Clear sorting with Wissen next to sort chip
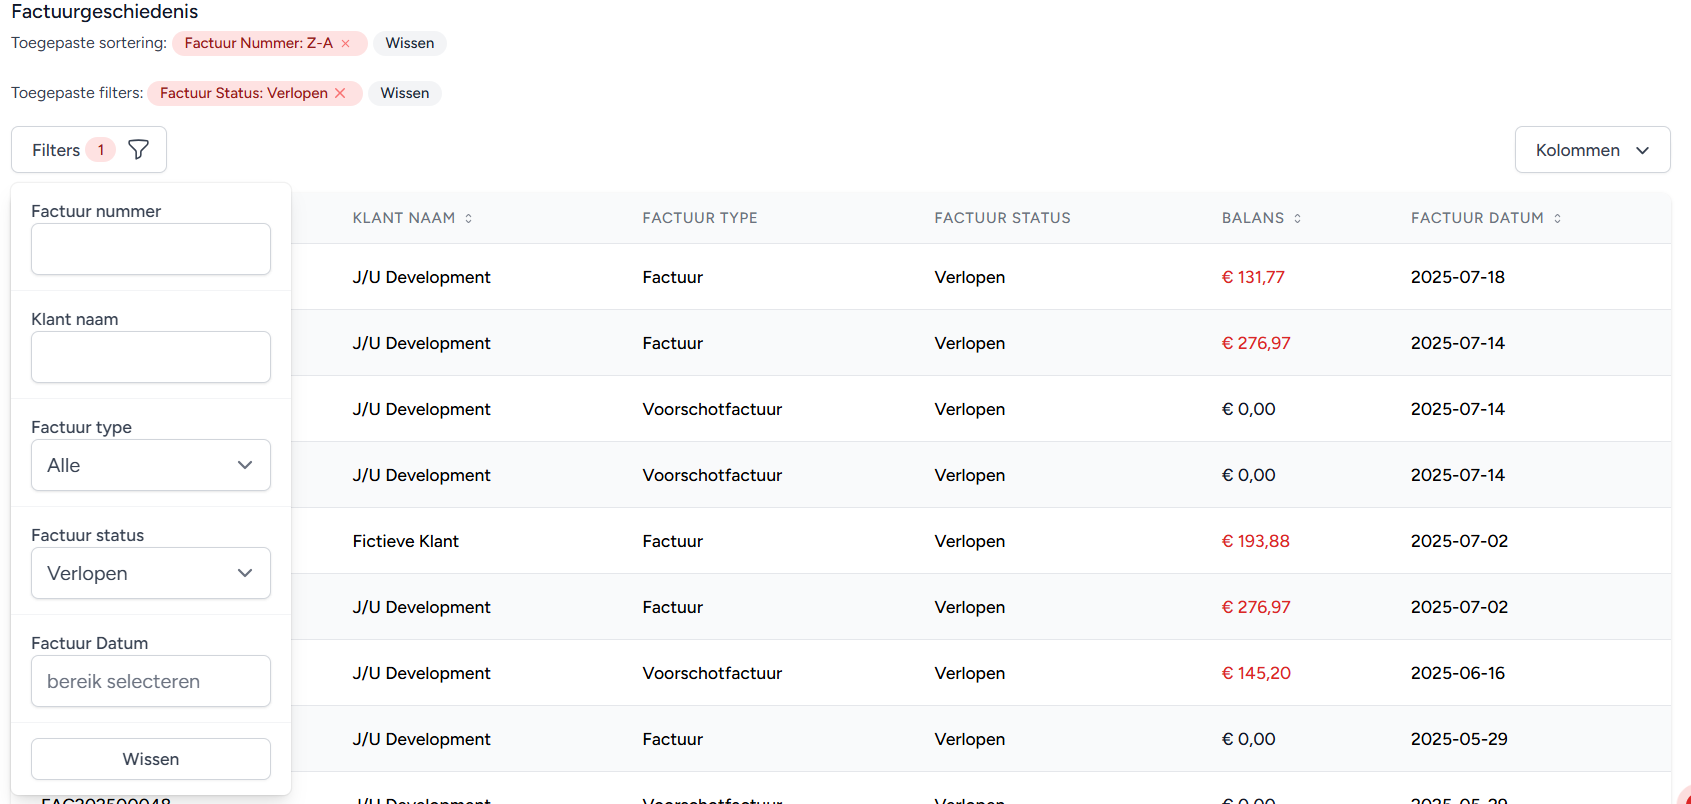This screenshot has width=1691, height=804. click(410, 43)
